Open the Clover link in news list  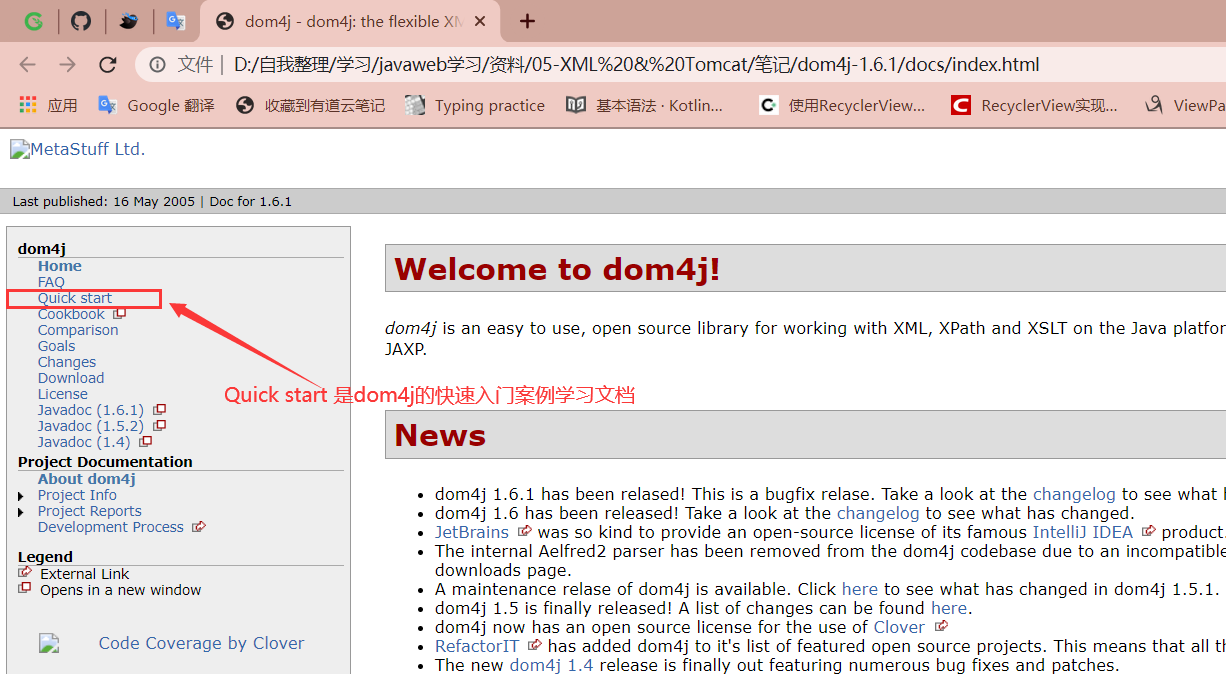(x=899, y=627)
